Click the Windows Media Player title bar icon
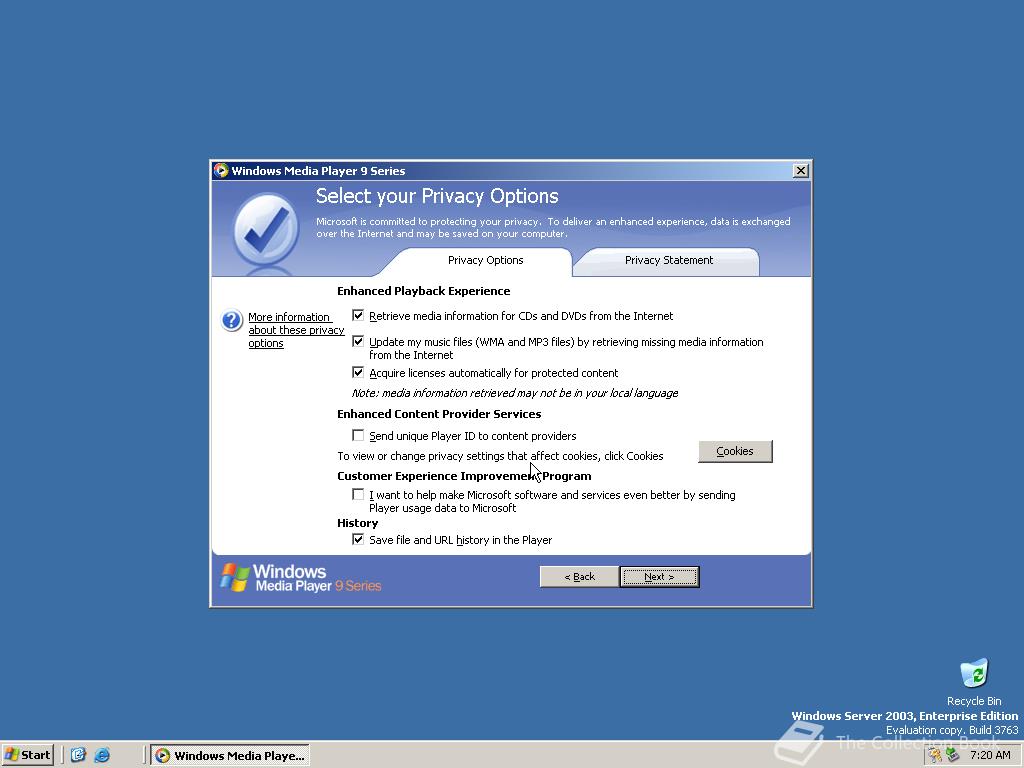 click(x=221, y=170)
